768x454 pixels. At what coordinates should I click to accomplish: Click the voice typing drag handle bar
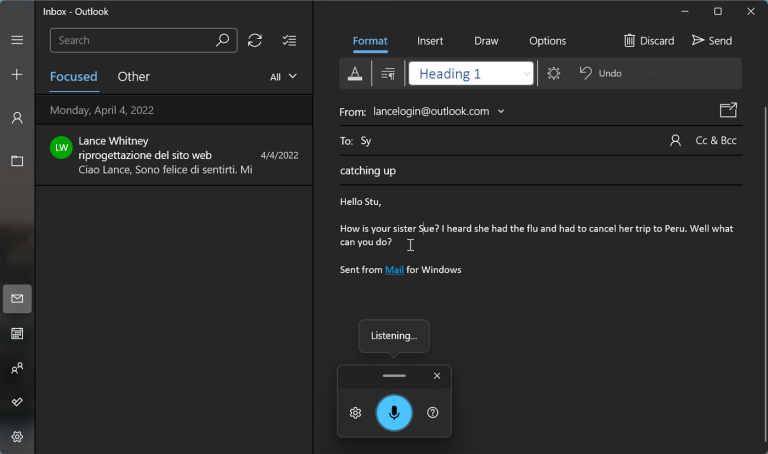click(394, 376)
